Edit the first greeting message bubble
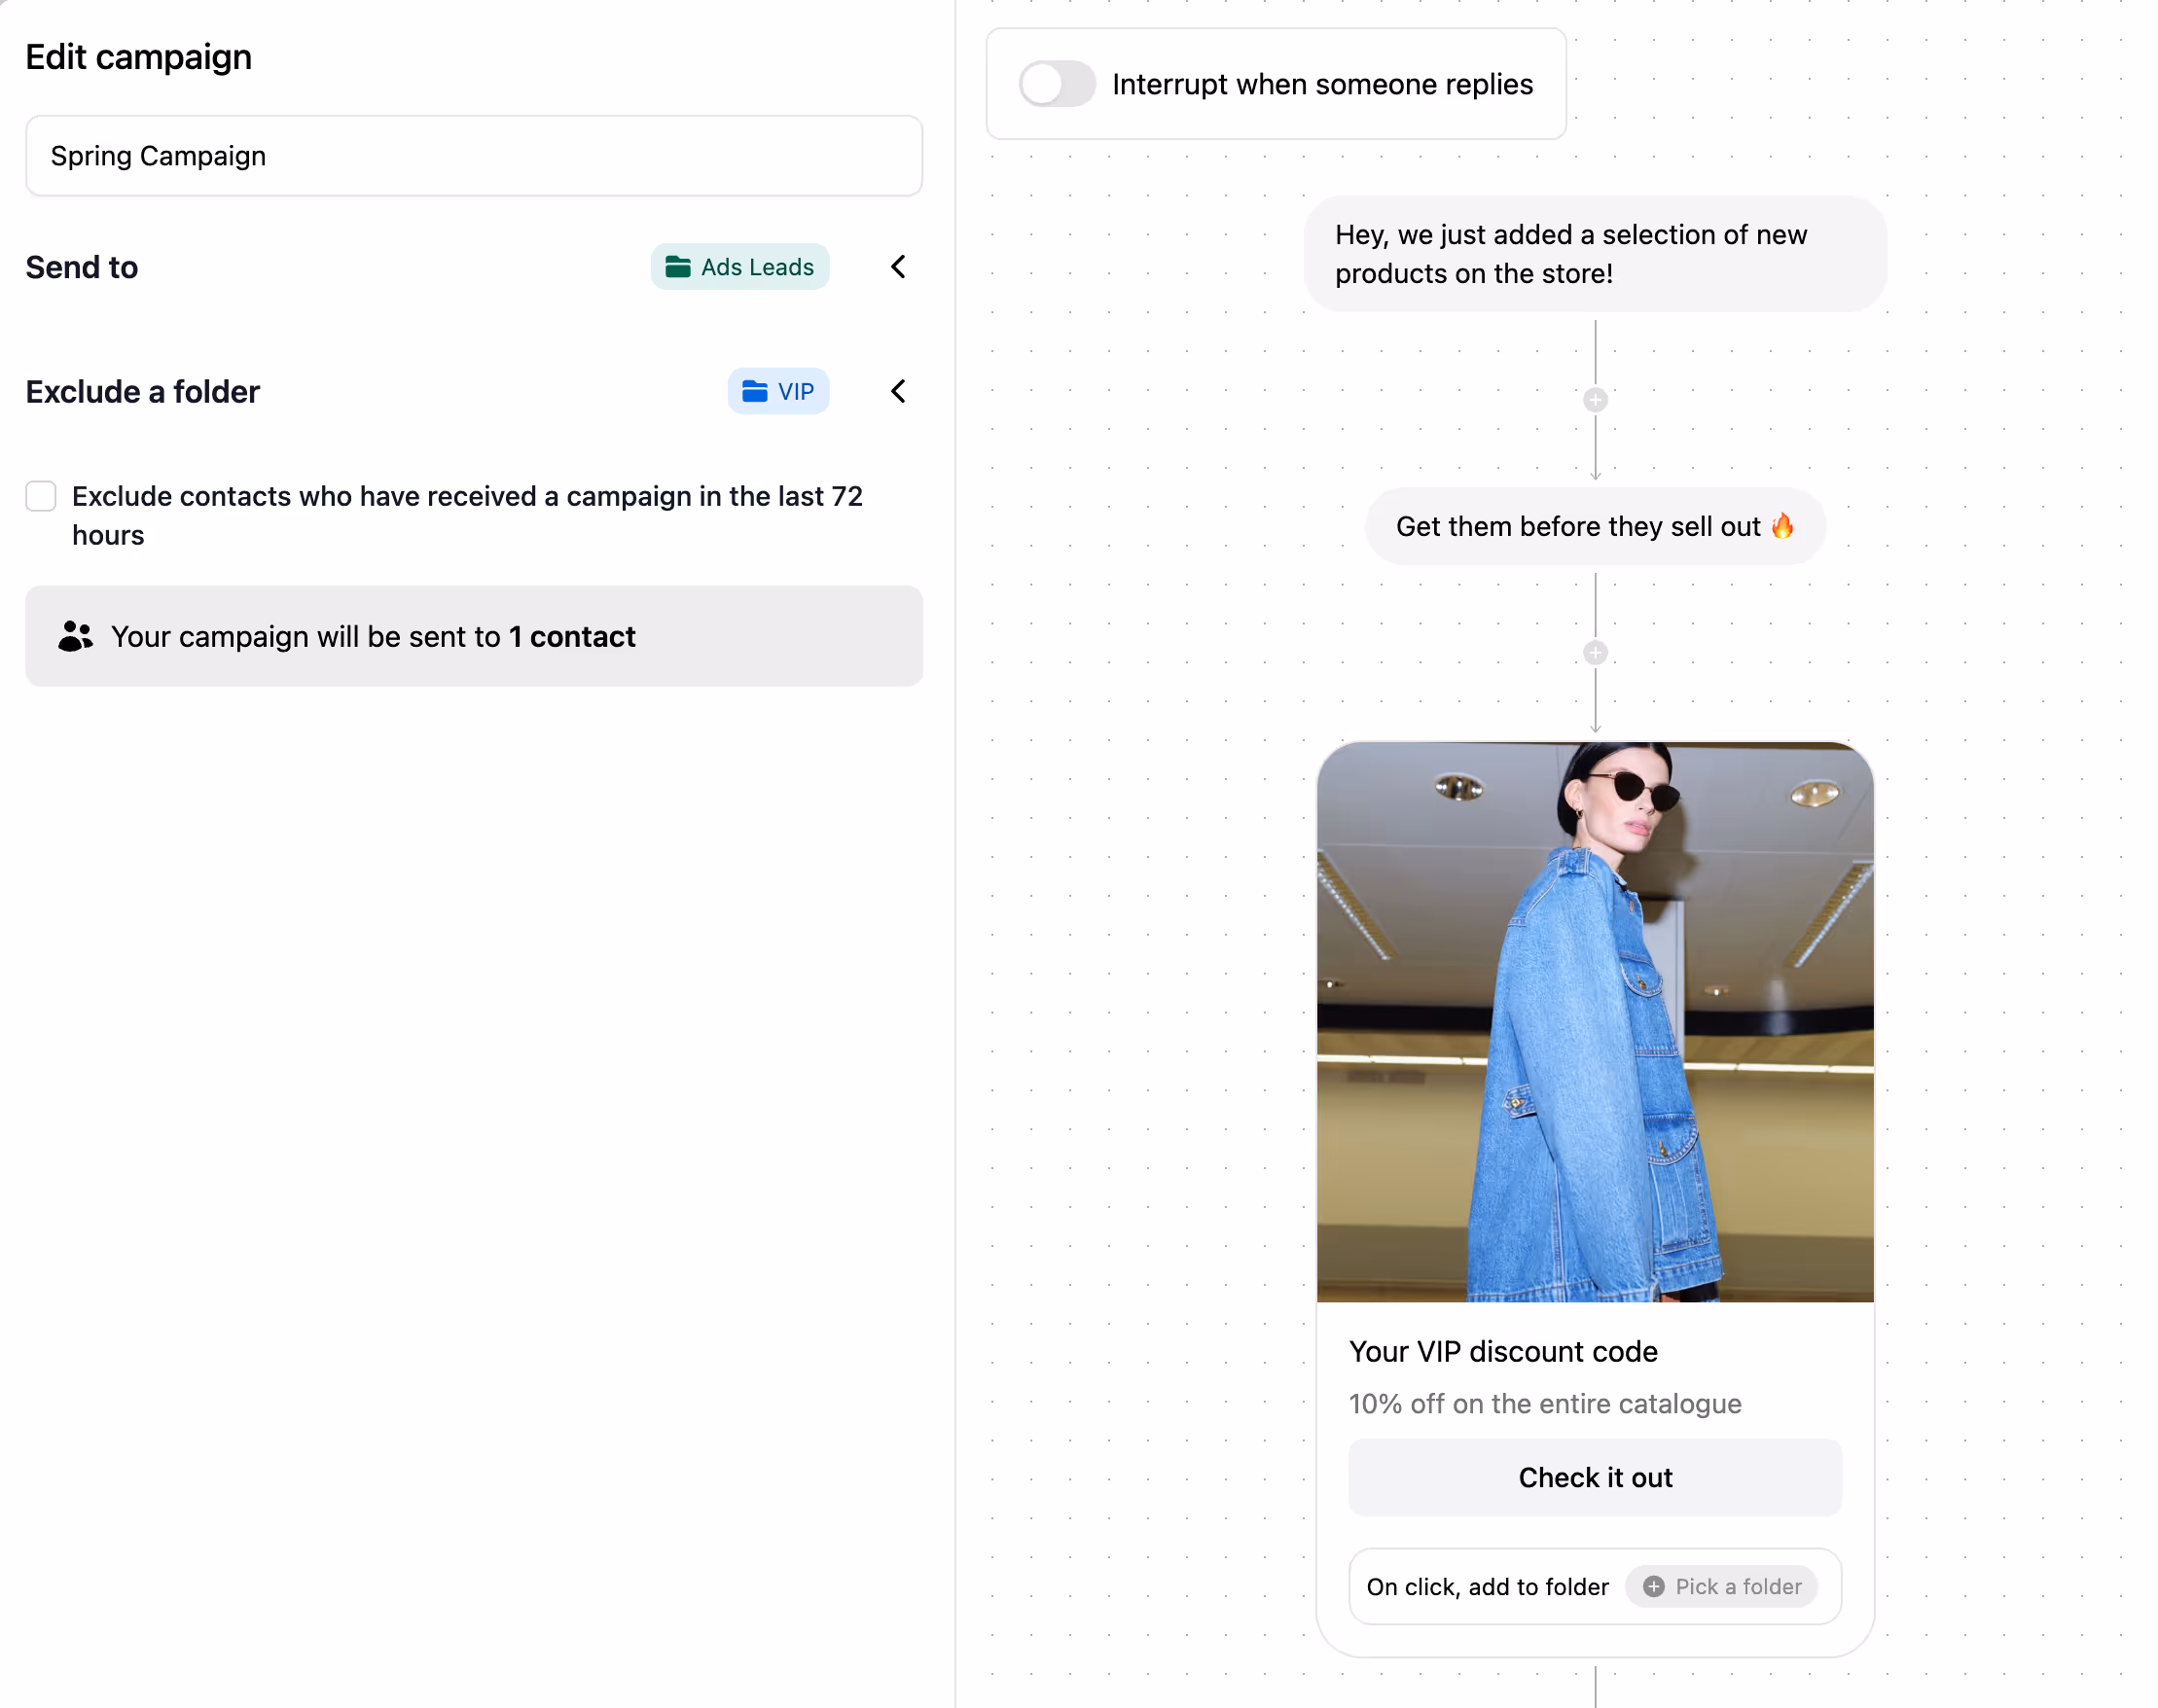 tap(1595, 254)
